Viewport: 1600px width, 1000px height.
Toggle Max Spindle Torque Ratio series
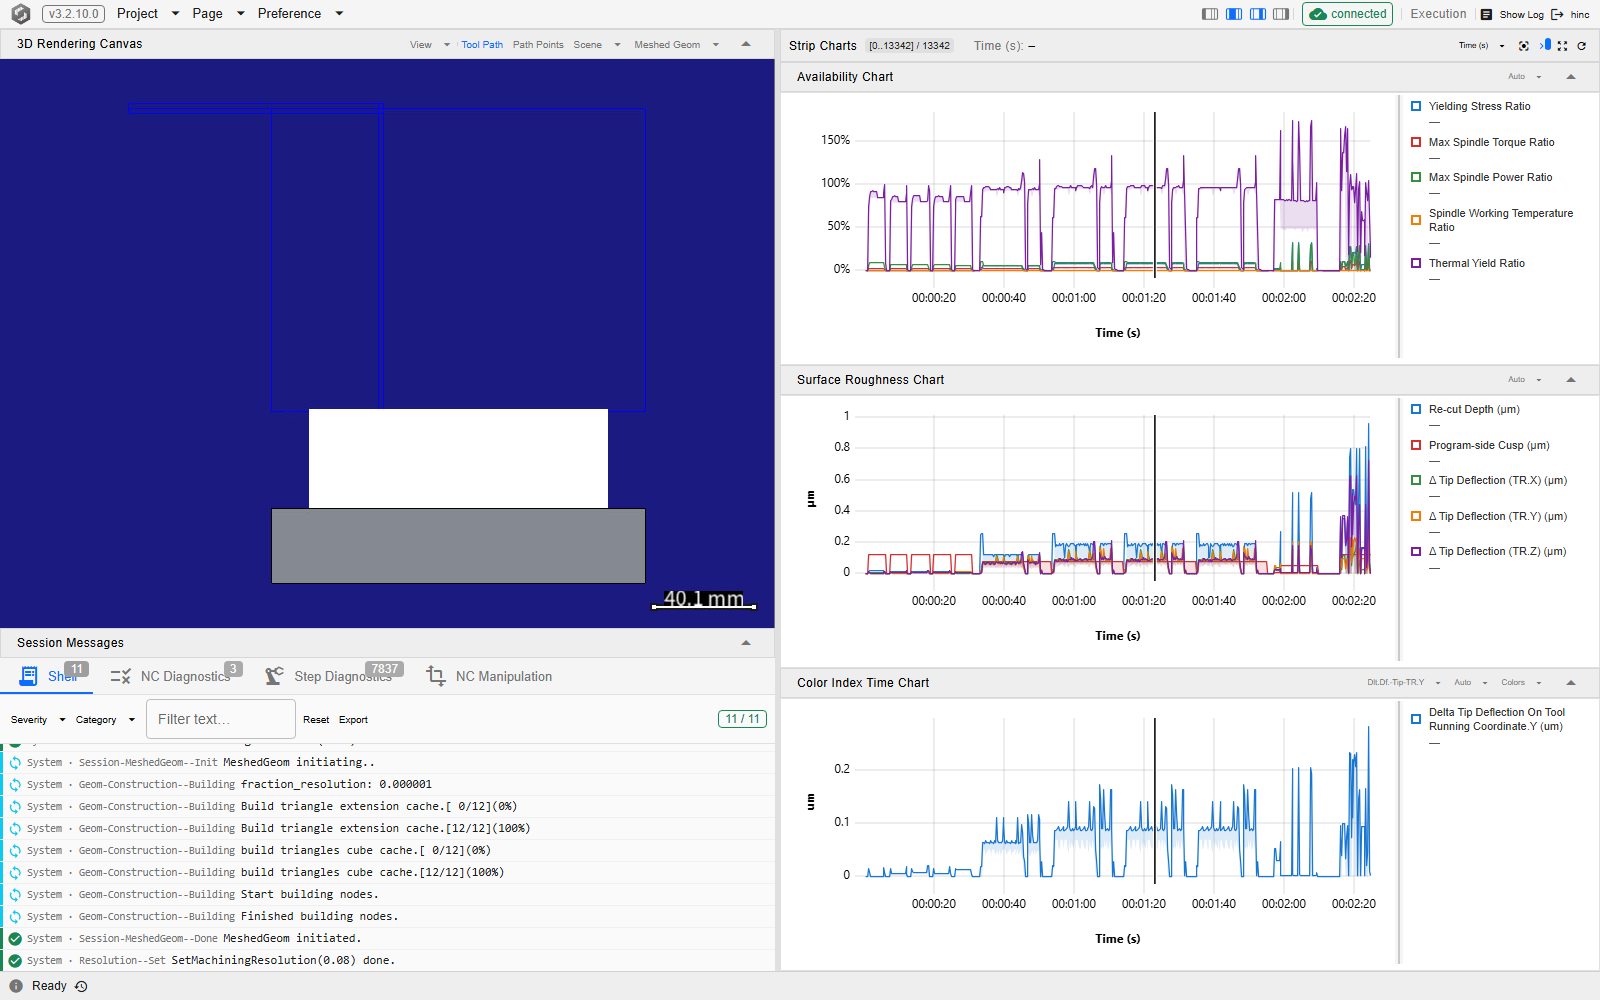(1416, 142)
